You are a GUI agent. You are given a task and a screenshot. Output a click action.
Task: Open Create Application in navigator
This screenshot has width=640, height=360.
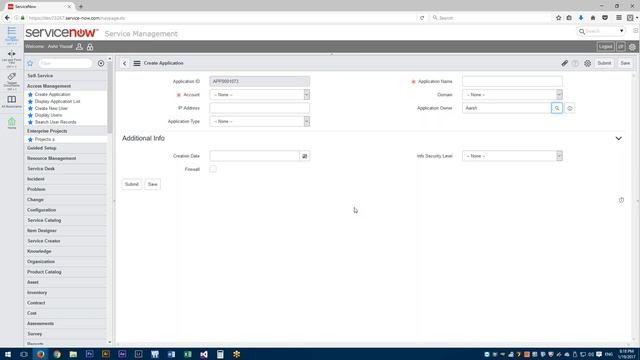tap(52, 94)
